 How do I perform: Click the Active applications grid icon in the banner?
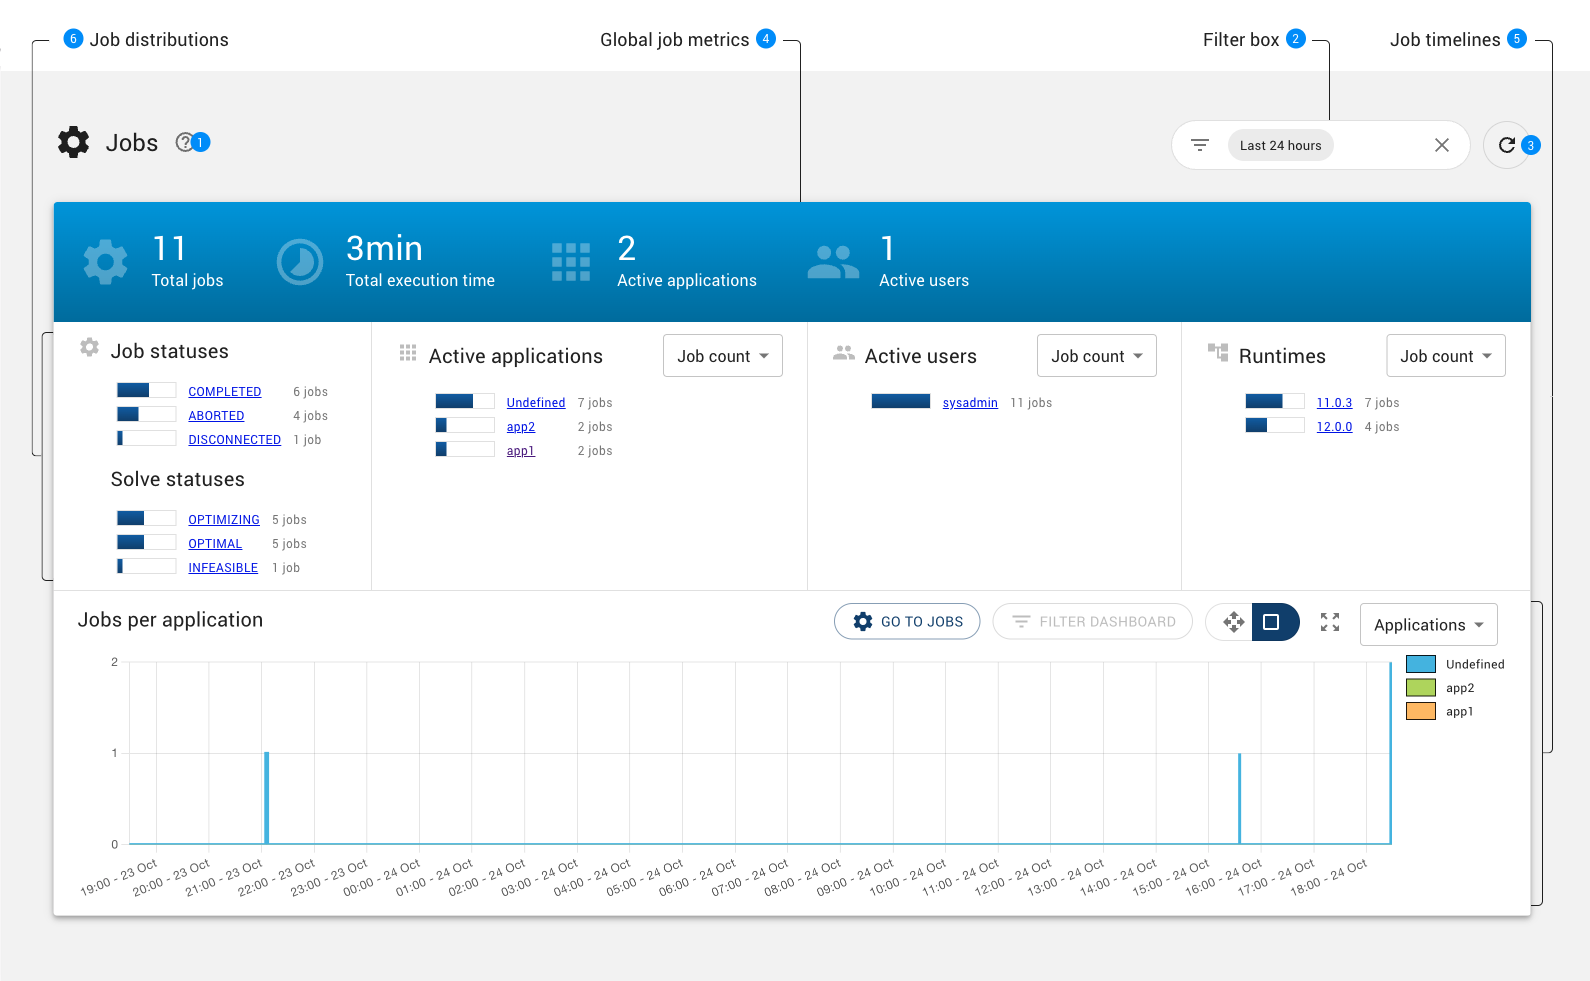pyautogui.click(x=571, y=262)
